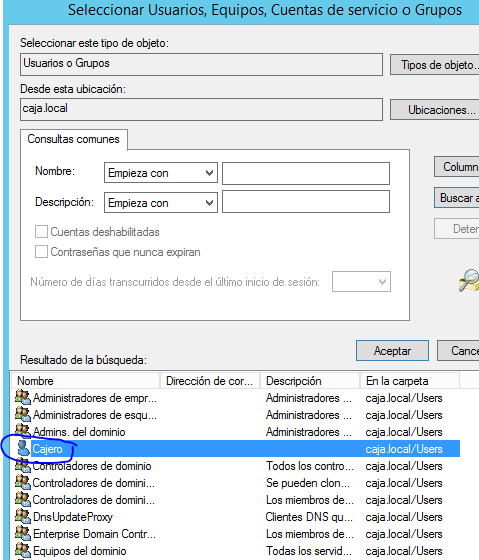Select the Equipos del dominio row
479x560 pixels.
tap(236, 551)
